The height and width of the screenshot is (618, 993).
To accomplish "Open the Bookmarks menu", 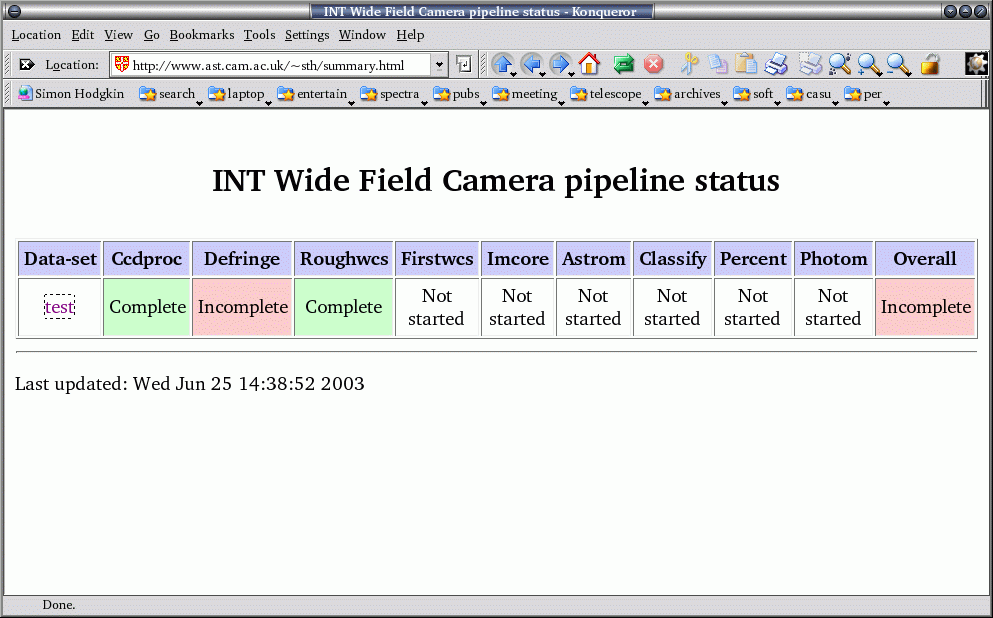I will [x=201, y=35].
